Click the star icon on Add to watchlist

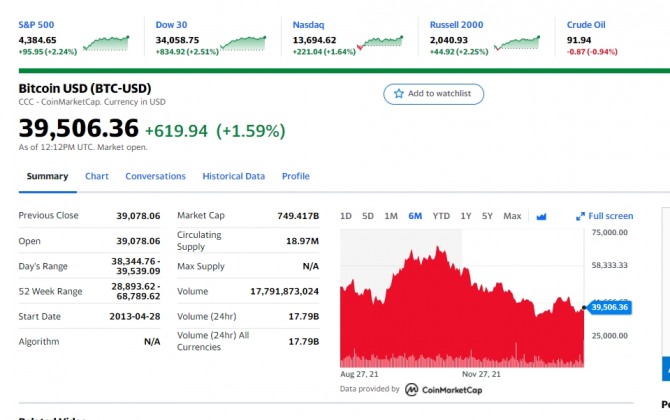point(399,93)
